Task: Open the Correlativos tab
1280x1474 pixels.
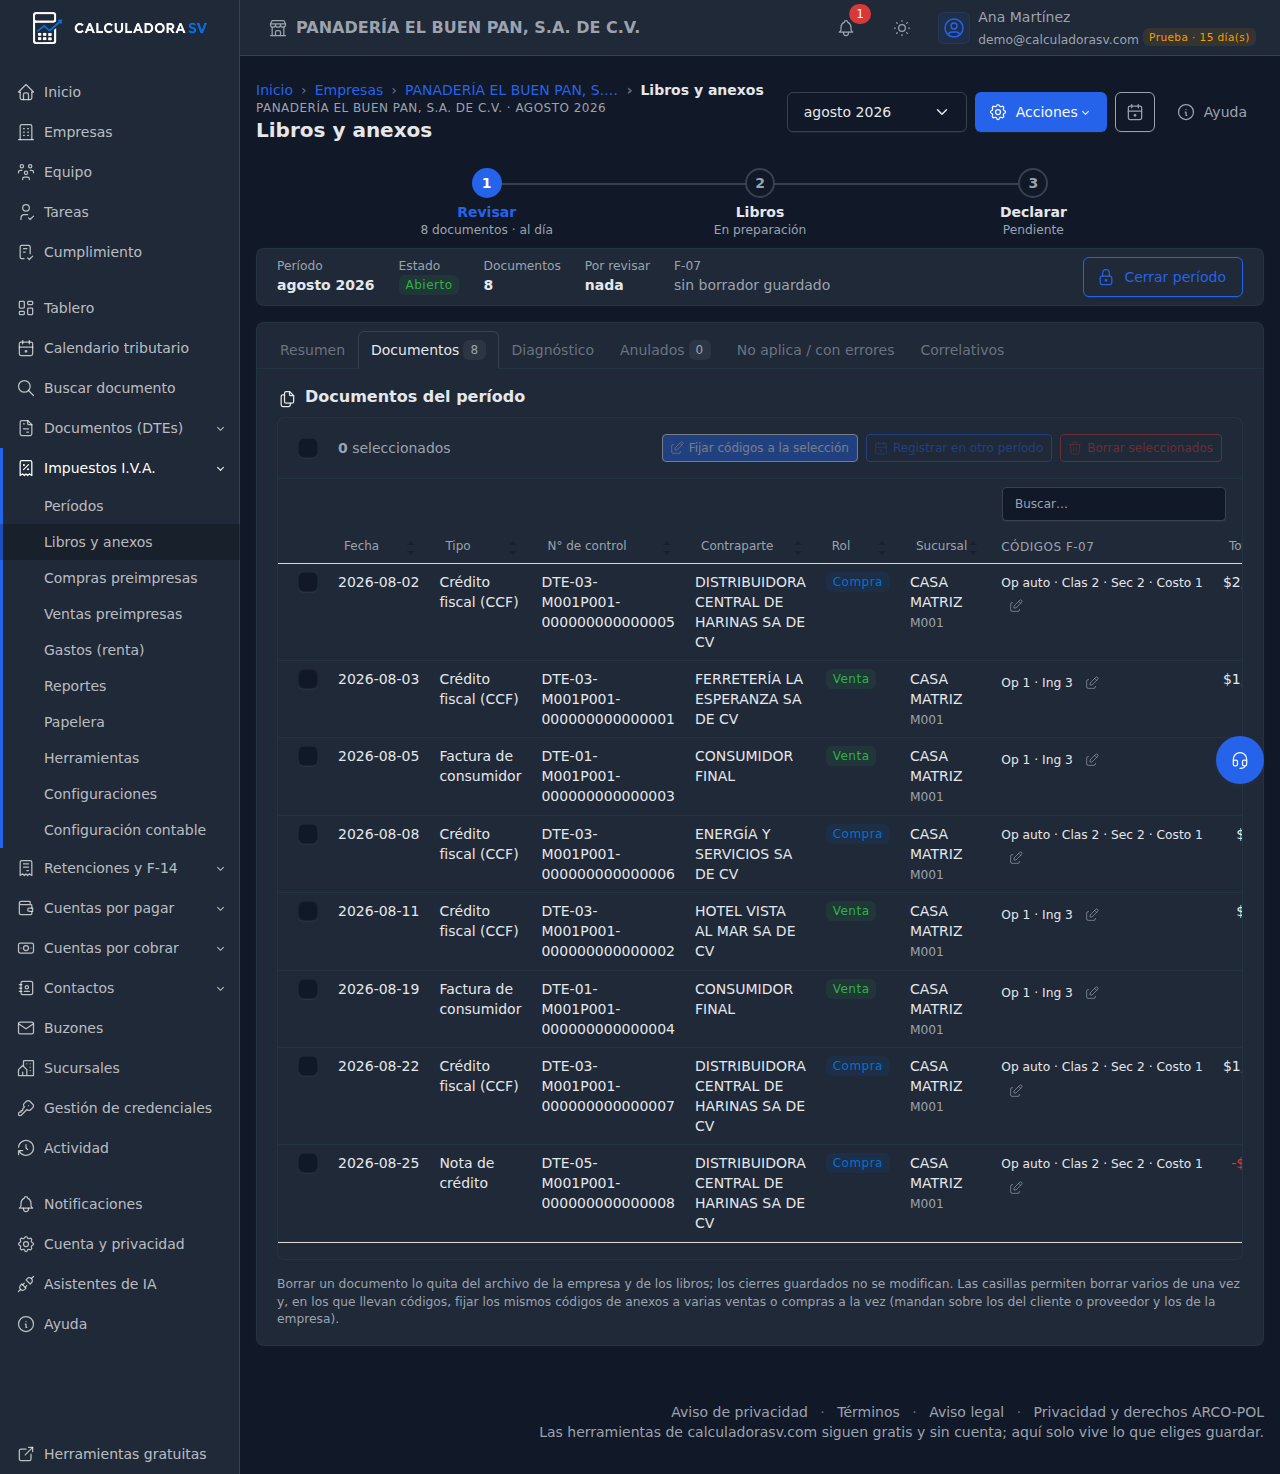Action: point(962,350)
